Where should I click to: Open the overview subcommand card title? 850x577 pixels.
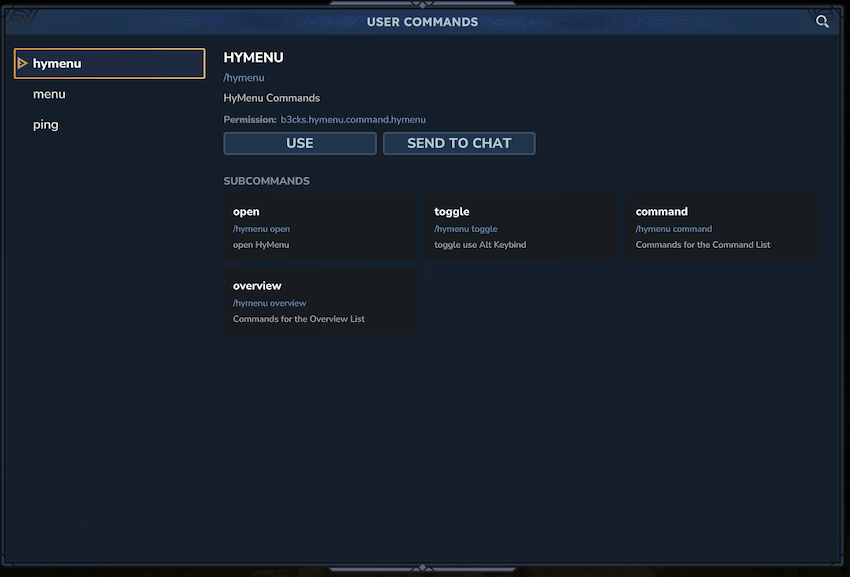click(x=257, y=286)
